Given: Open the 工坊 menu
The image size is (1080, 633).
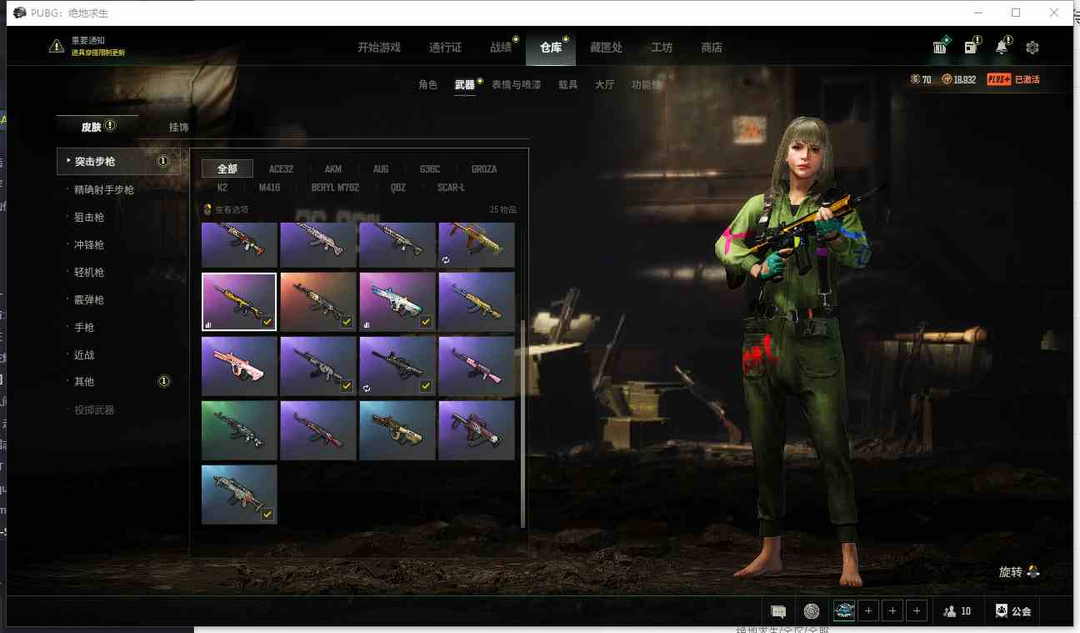Looking at the screenshot, I should 661,48.
